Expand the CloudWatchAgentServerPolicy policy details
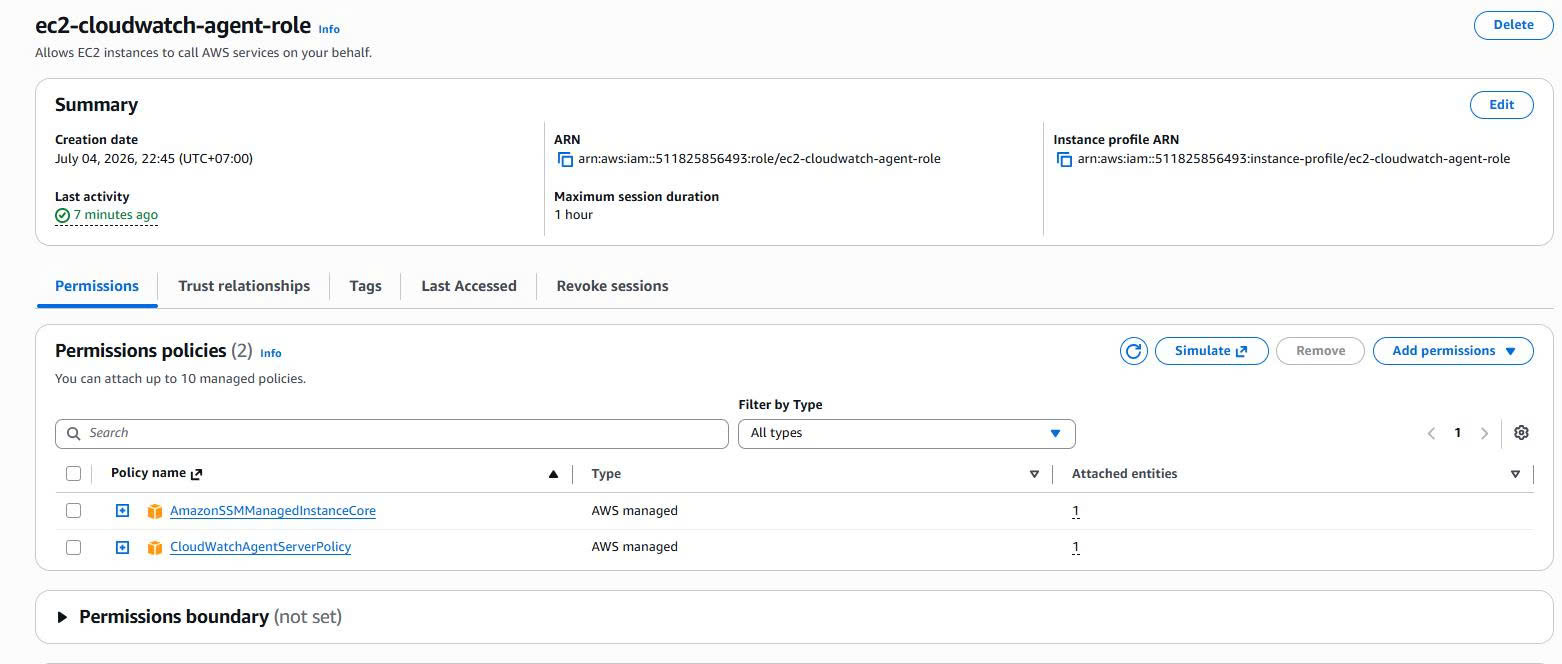Image resolution: width=1562 pixels, height=664 pixels. click(122, 547)
